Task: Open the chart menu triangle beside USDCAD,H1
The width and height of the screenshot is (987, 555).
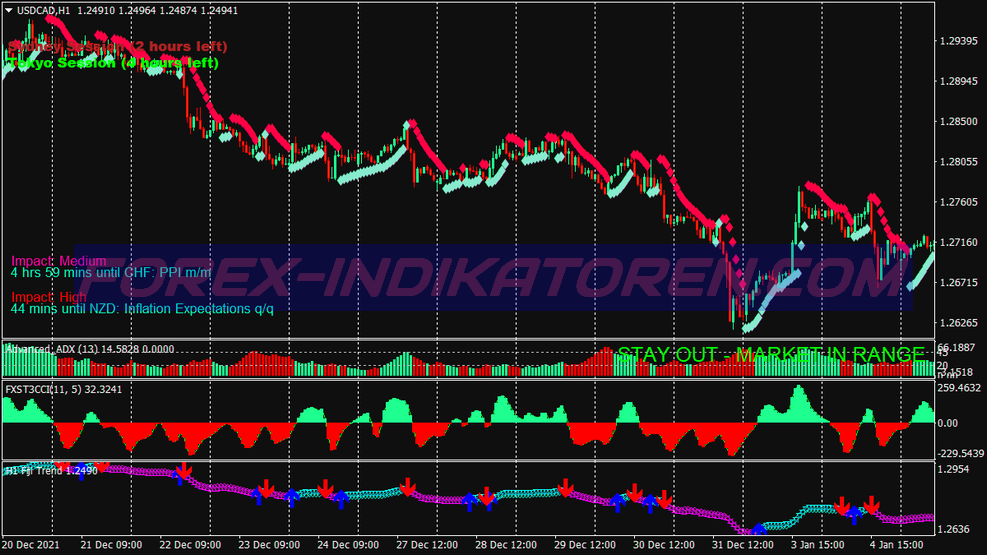Action: pyautogui.click(x=9, y=10)
